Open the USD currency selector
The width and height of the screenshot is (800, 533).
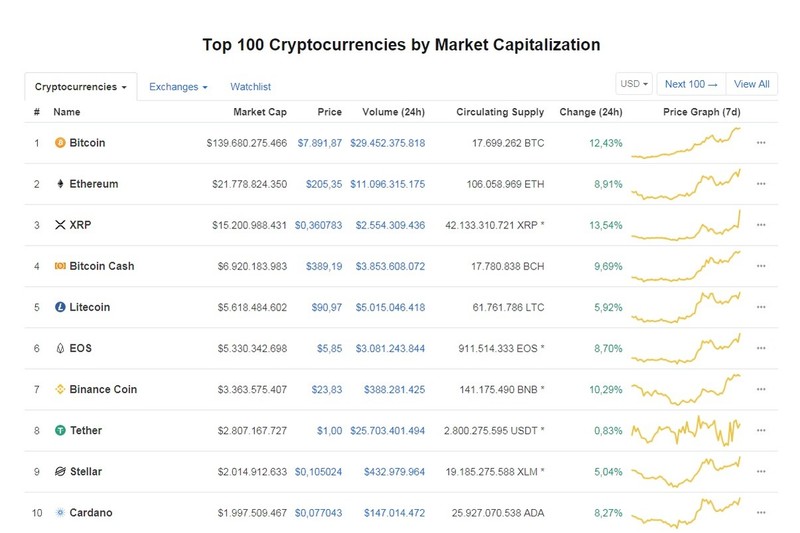634,84
